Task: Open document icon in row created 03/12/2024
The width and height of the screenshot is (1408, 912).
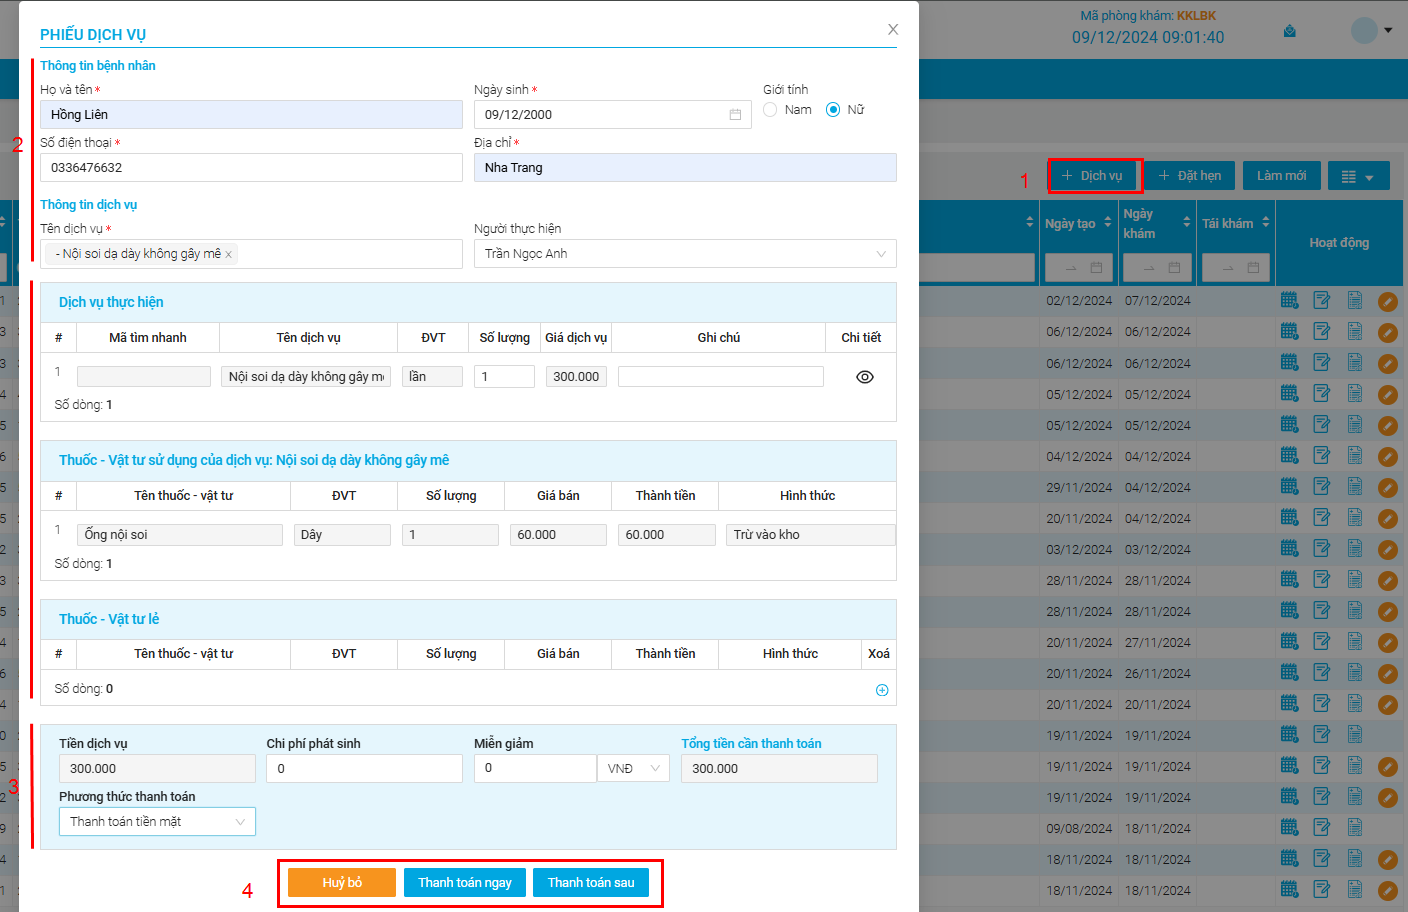Action: [1355, 549]
